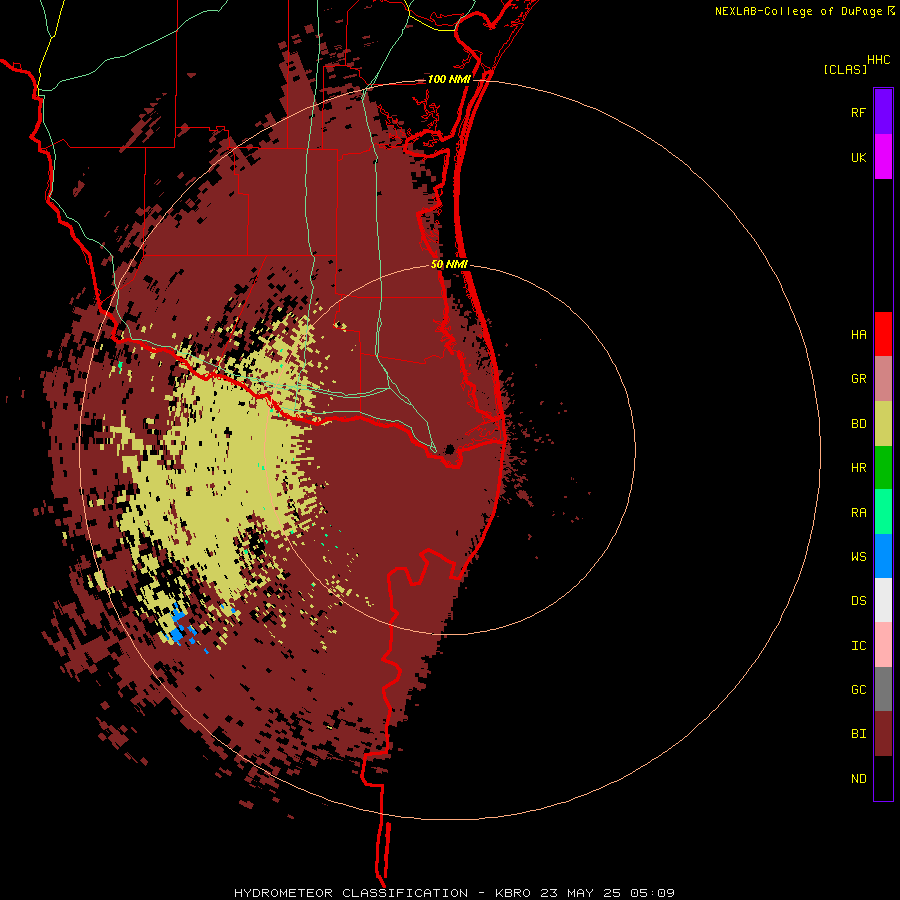Click the black KBRO radar site dot
The image size is (900, 900).
(450, 449)
